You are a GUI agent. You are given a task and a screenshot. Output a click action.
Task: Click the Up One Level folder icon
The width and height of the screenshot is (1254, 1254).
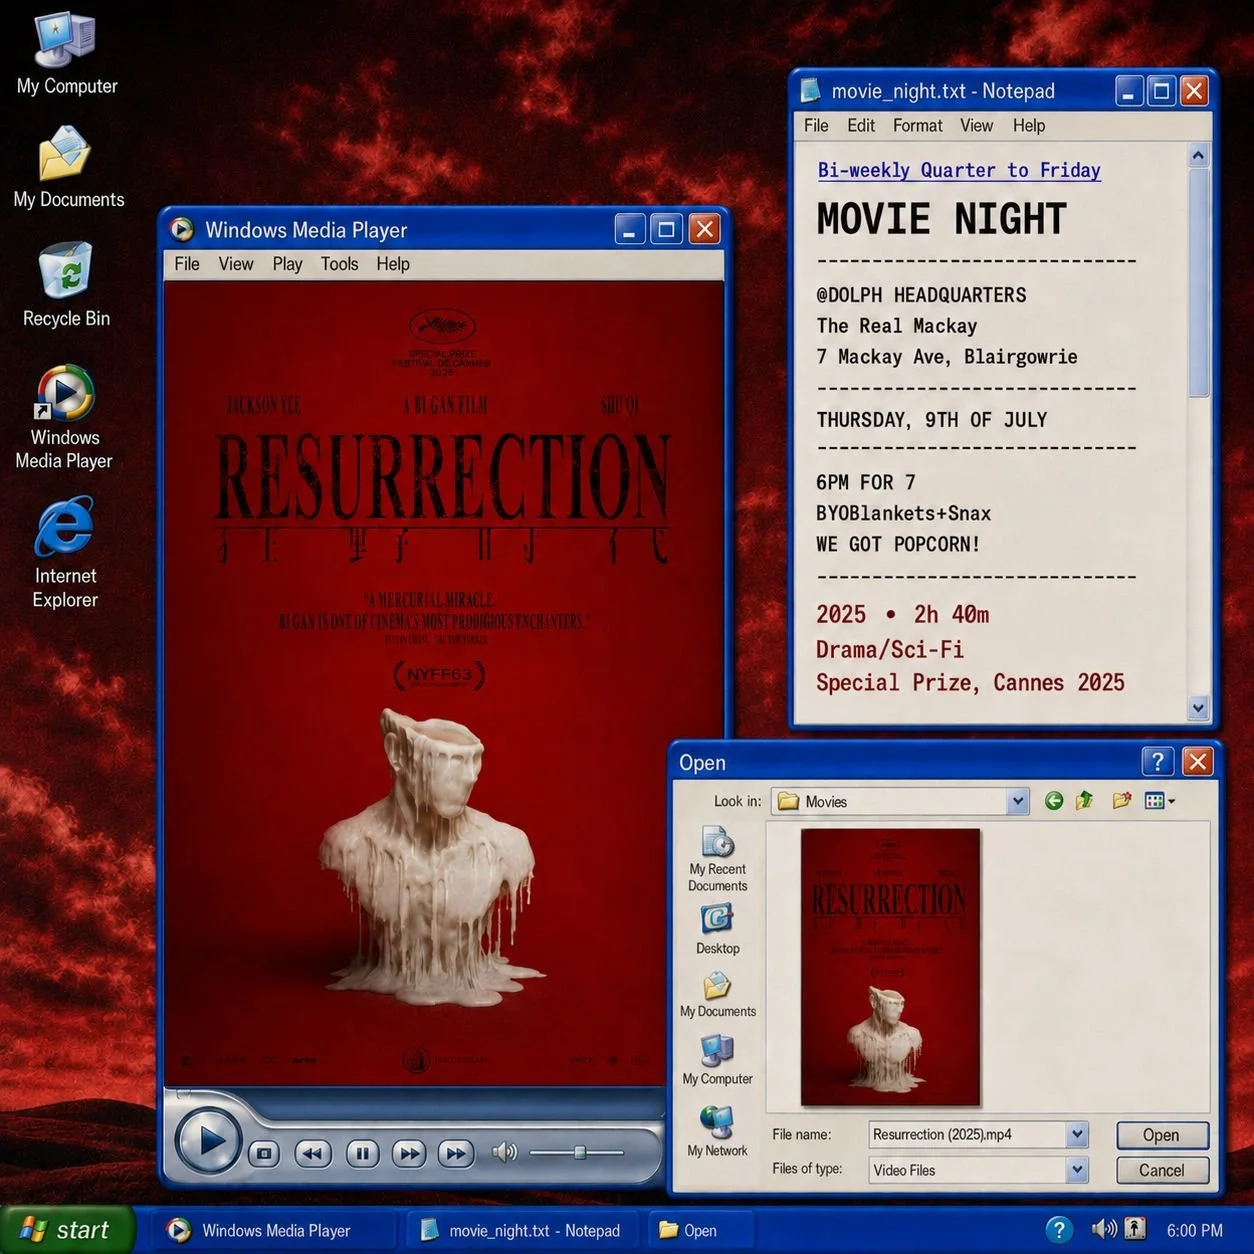pyautogui.click(x=1085, y=800)
